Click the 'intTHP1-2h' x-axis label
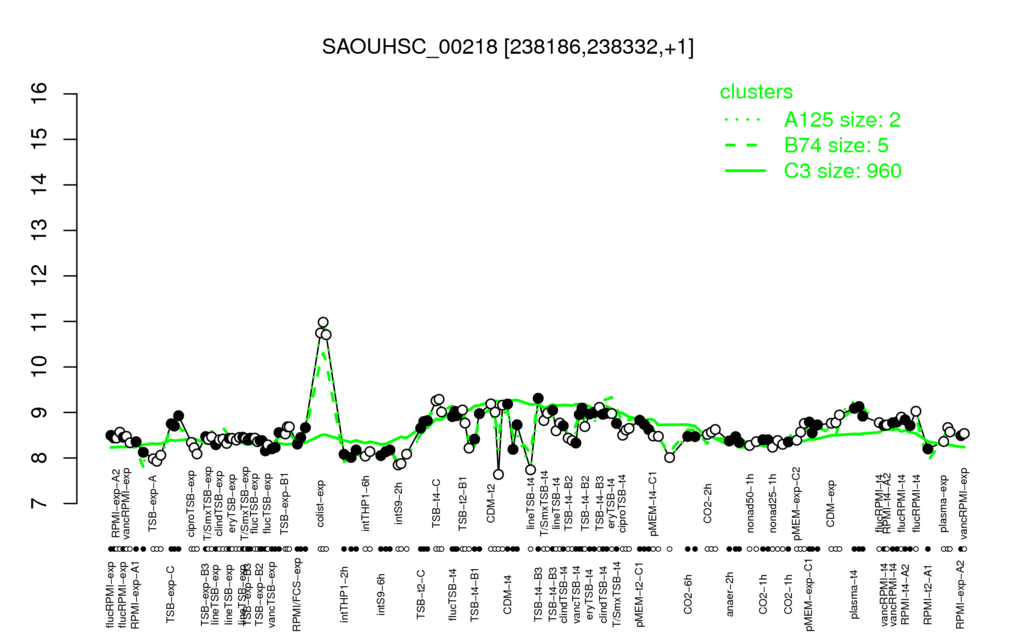Viewport: 1024px width, 640px height. click(x=344, y=594)
